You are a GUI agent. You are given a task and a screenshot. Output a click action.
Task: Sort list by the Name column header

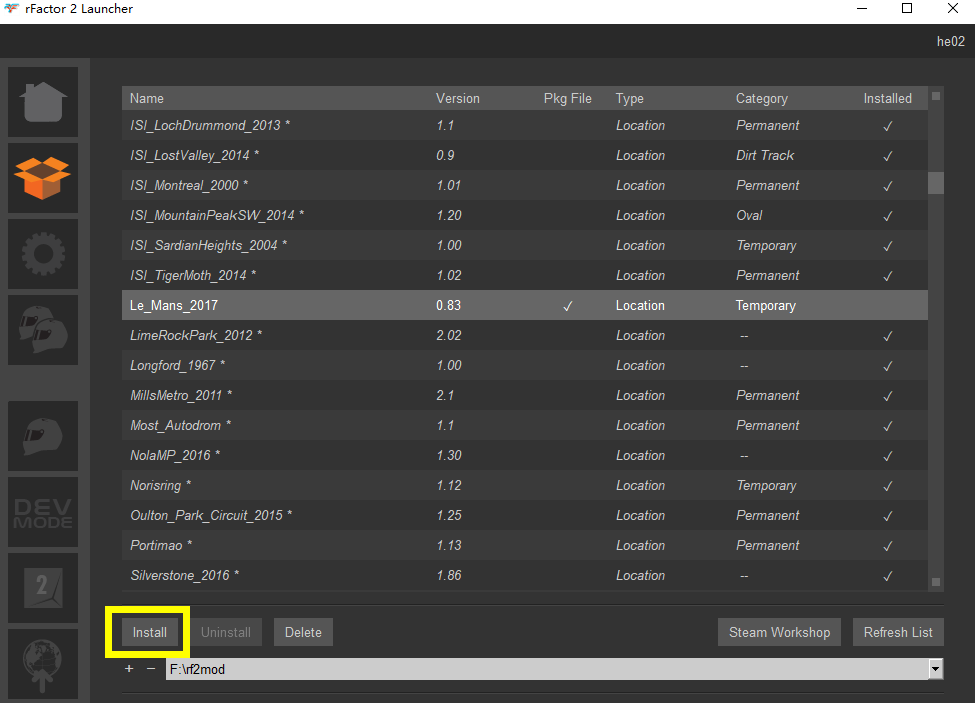(x=147, y=98)
